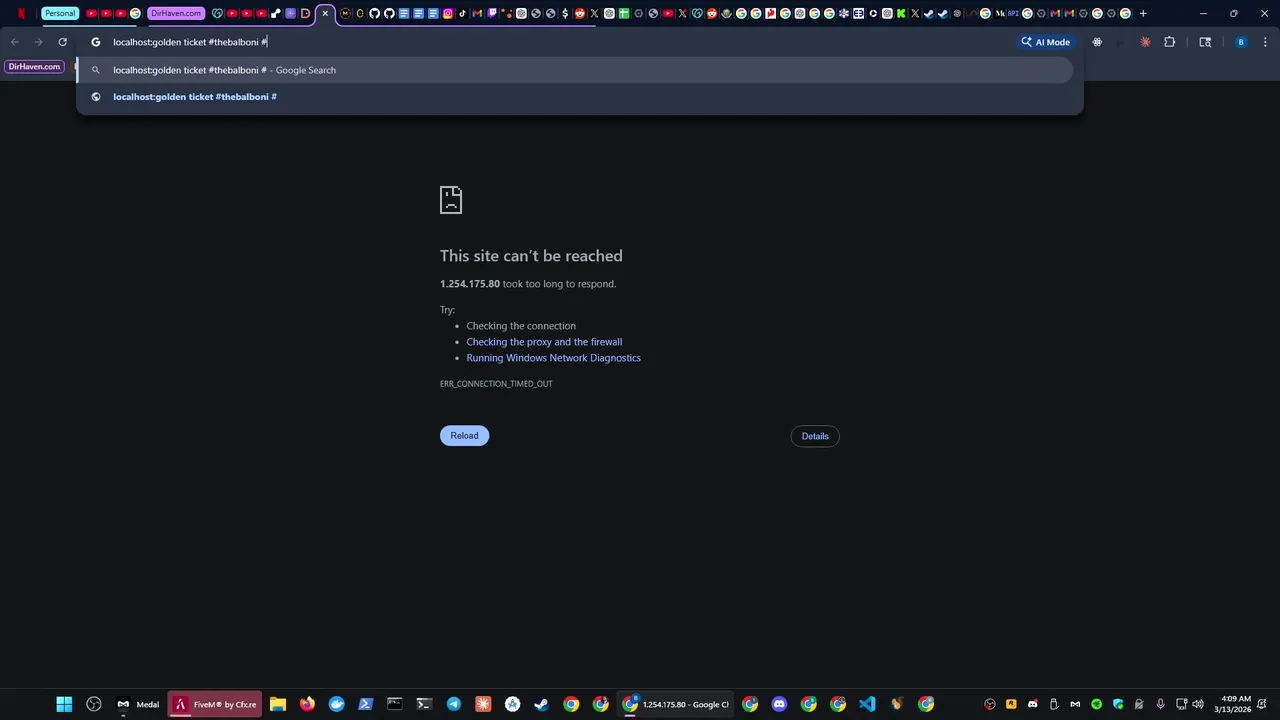Viewport: 1280px width, 720px height.
Task: Open Medal from the taskbar
Action: (138, 704)
